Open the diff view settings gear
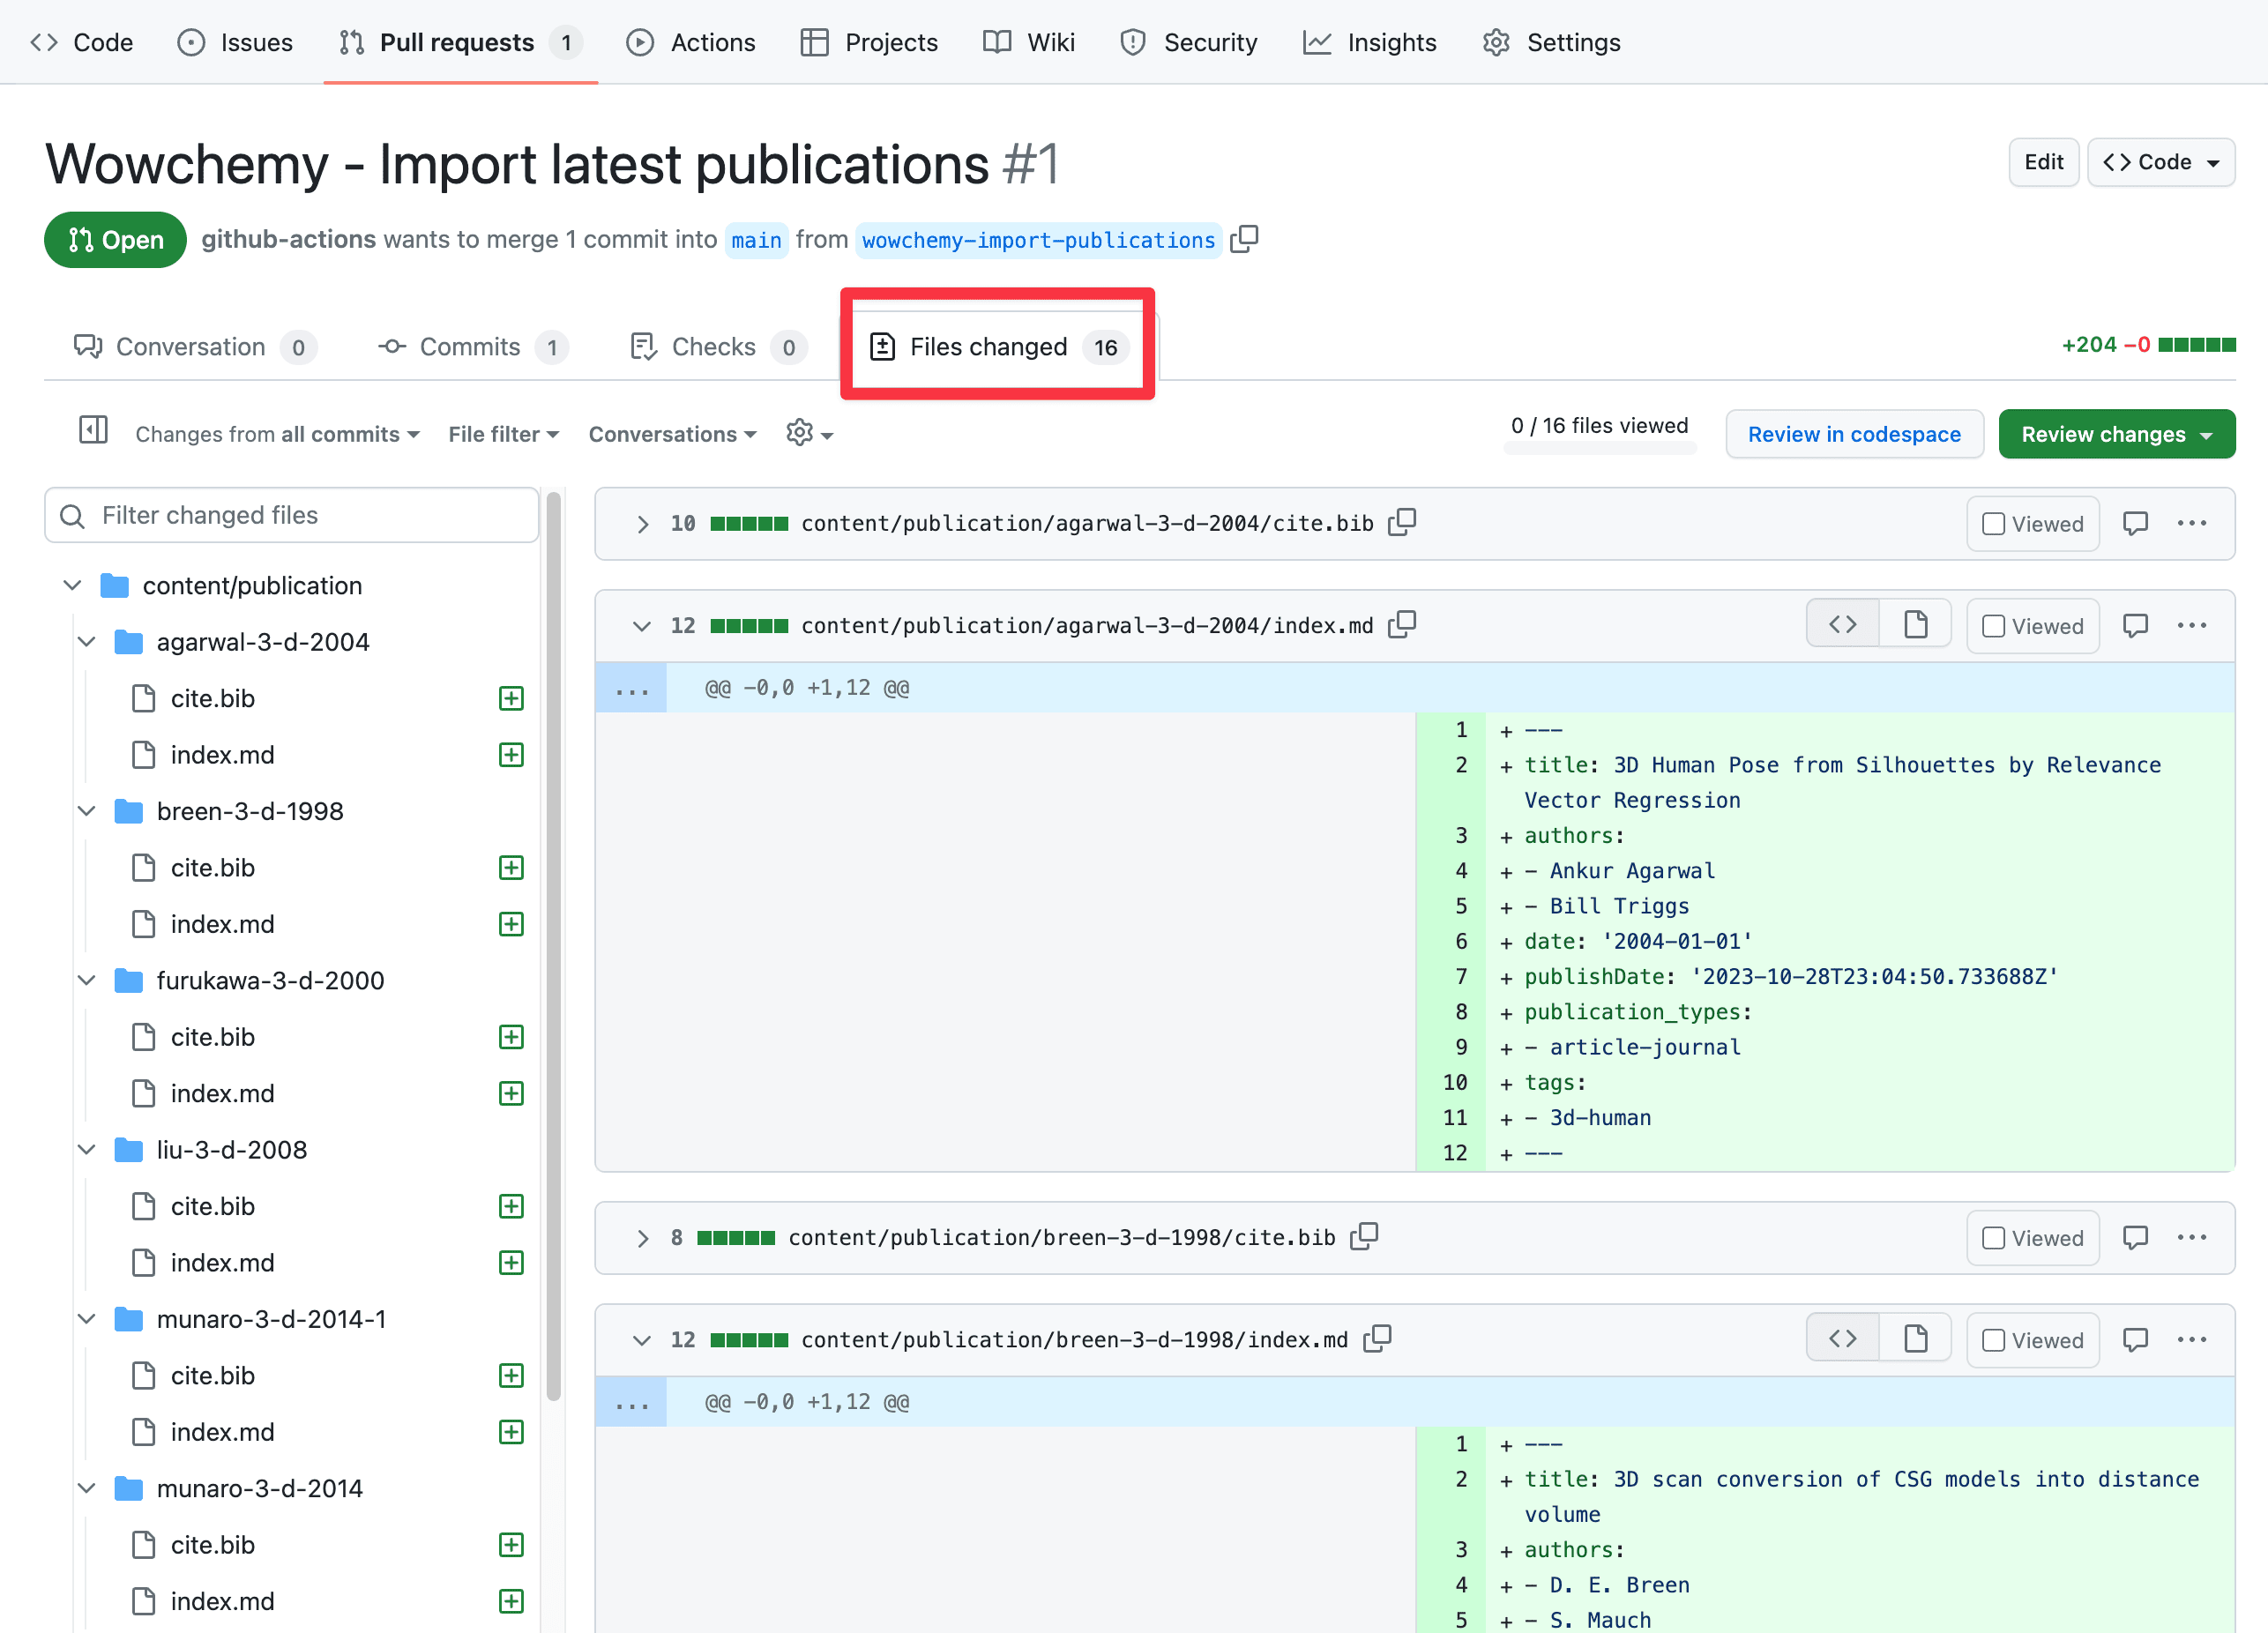 pyautogui.click(x=809, y=433)
